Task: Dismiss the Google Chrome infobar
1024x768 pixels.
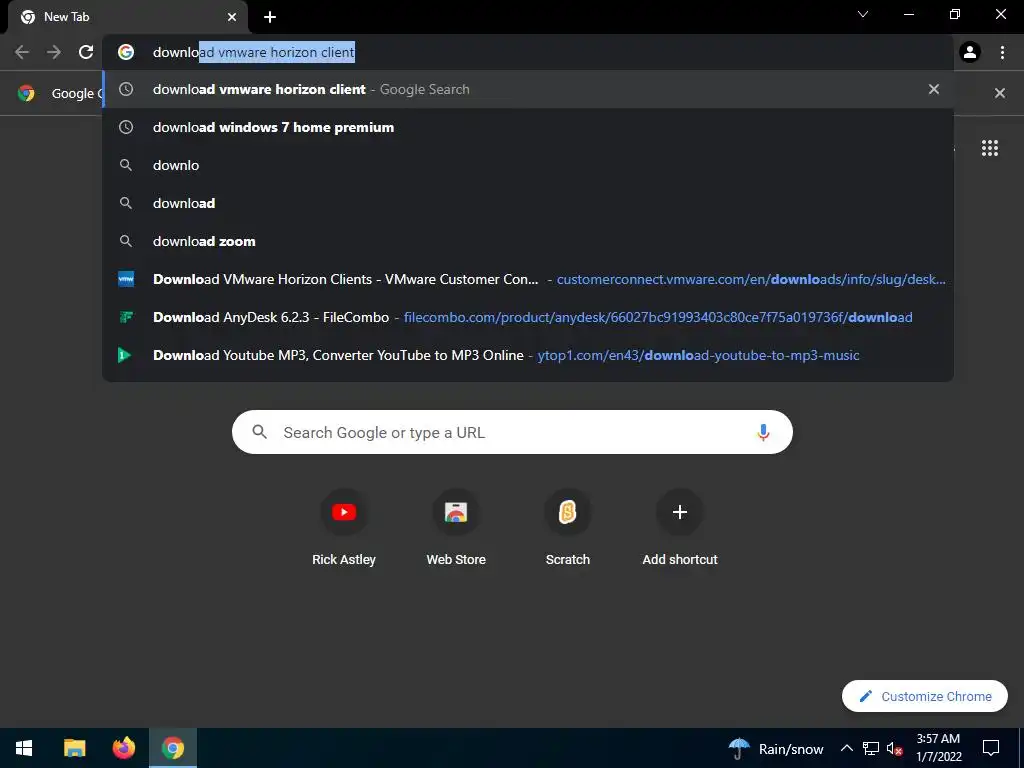Action: (x=999, y=93)
